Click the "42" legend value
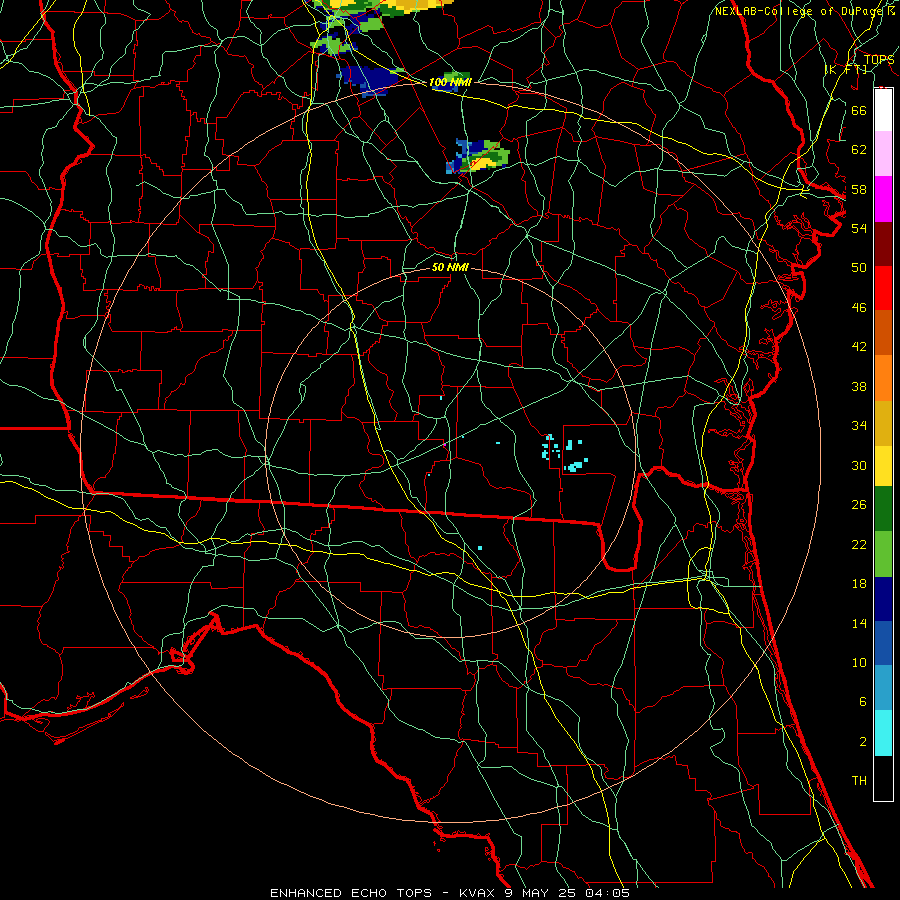This screenshot has width=900, height=900. tap(859, 347)
